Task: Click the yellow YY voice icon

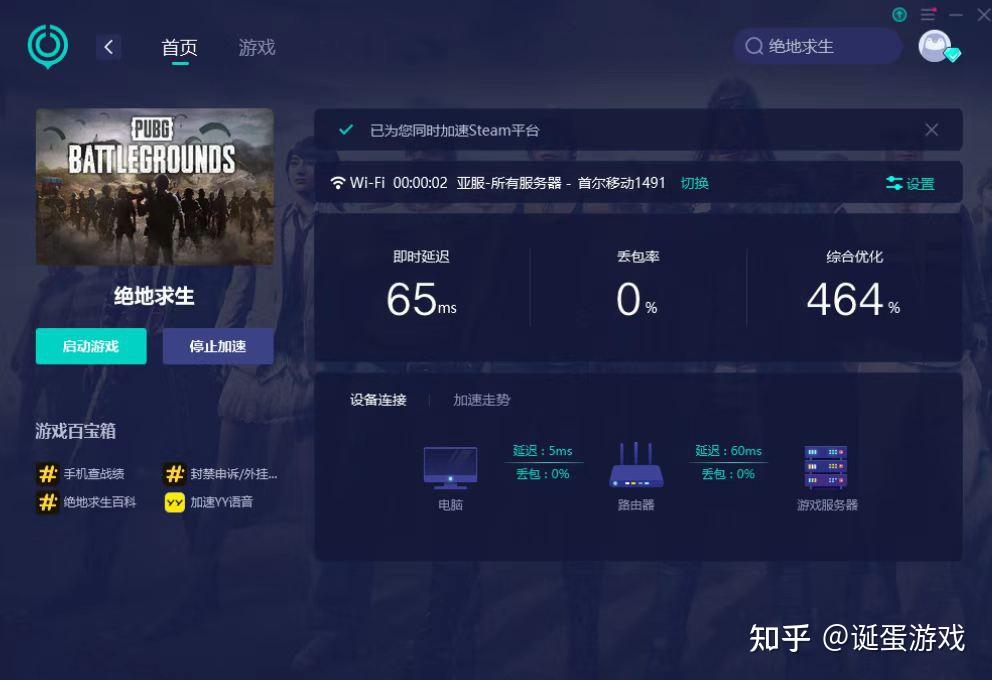Action: click(x=175, y=502)
